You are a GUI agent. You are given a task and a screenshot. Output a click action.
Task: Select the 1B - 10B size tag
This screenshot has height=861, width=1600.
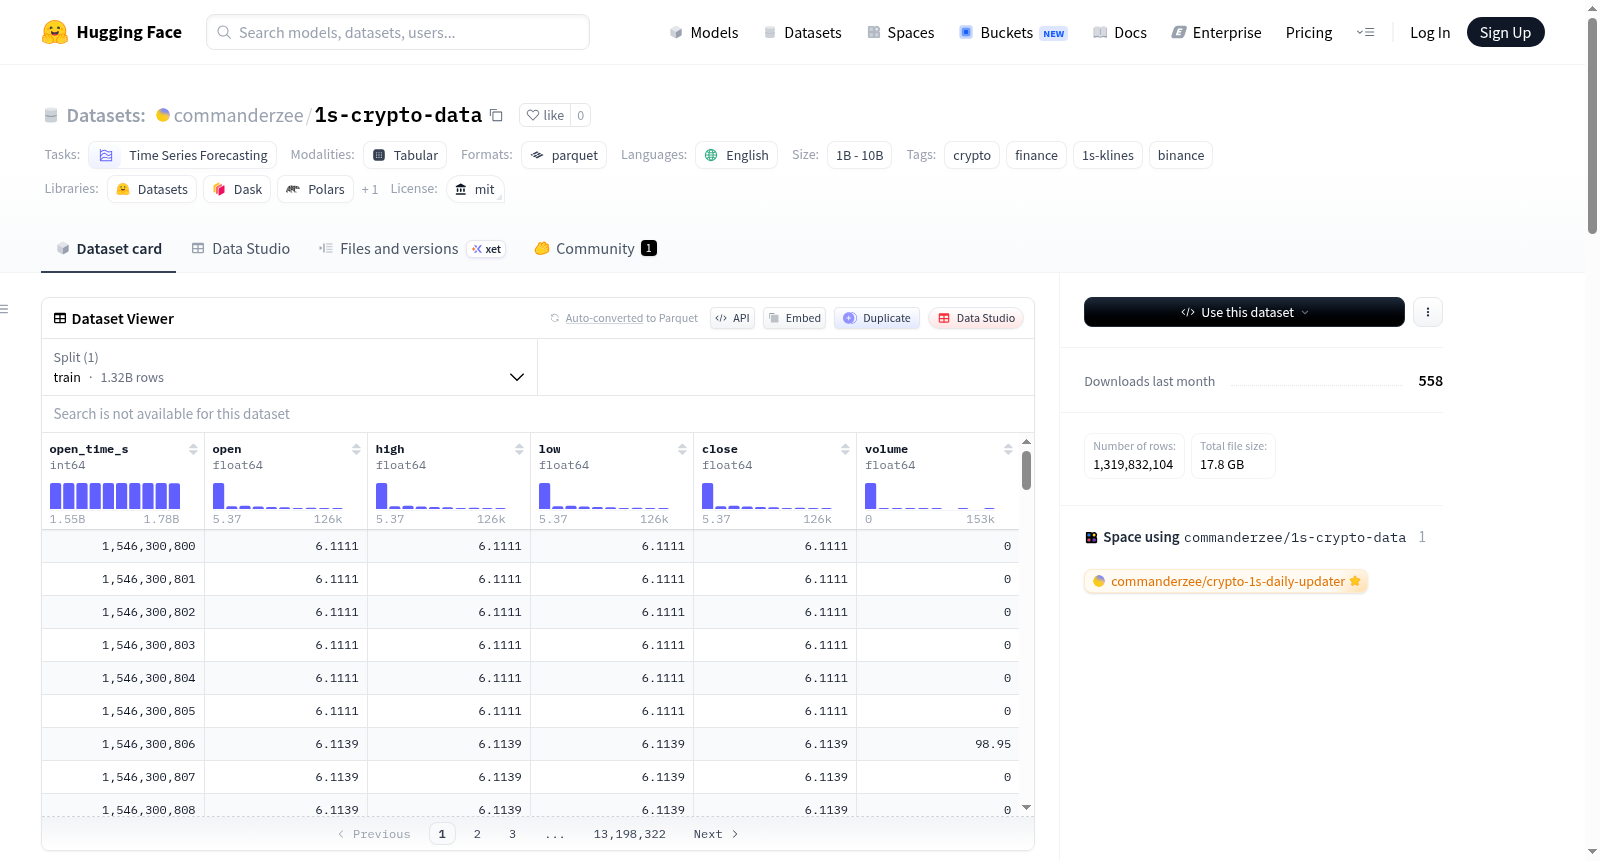(x=860, y=155)
